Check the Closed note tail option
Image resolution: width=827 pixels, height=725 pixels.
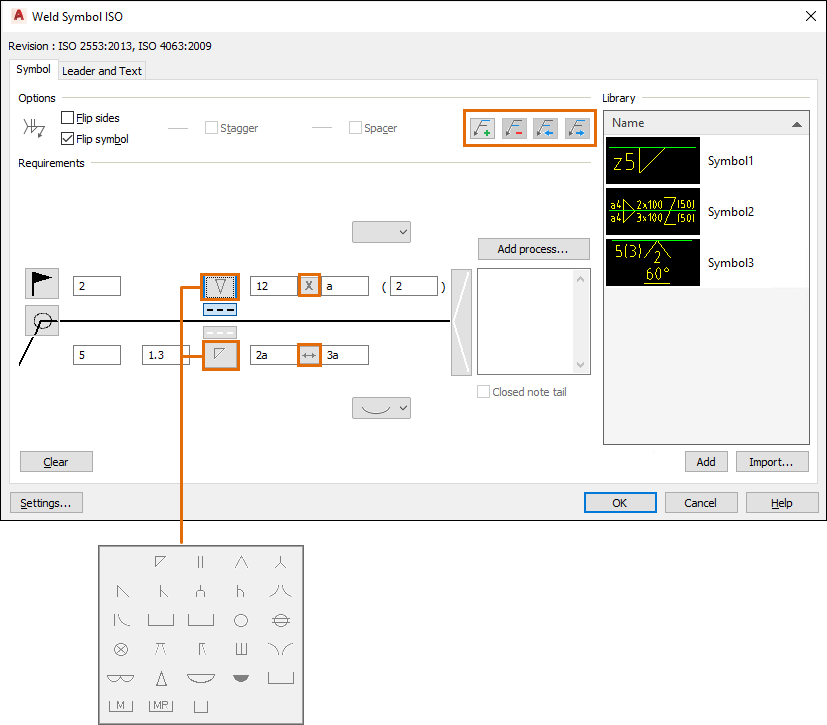(483, 391)
